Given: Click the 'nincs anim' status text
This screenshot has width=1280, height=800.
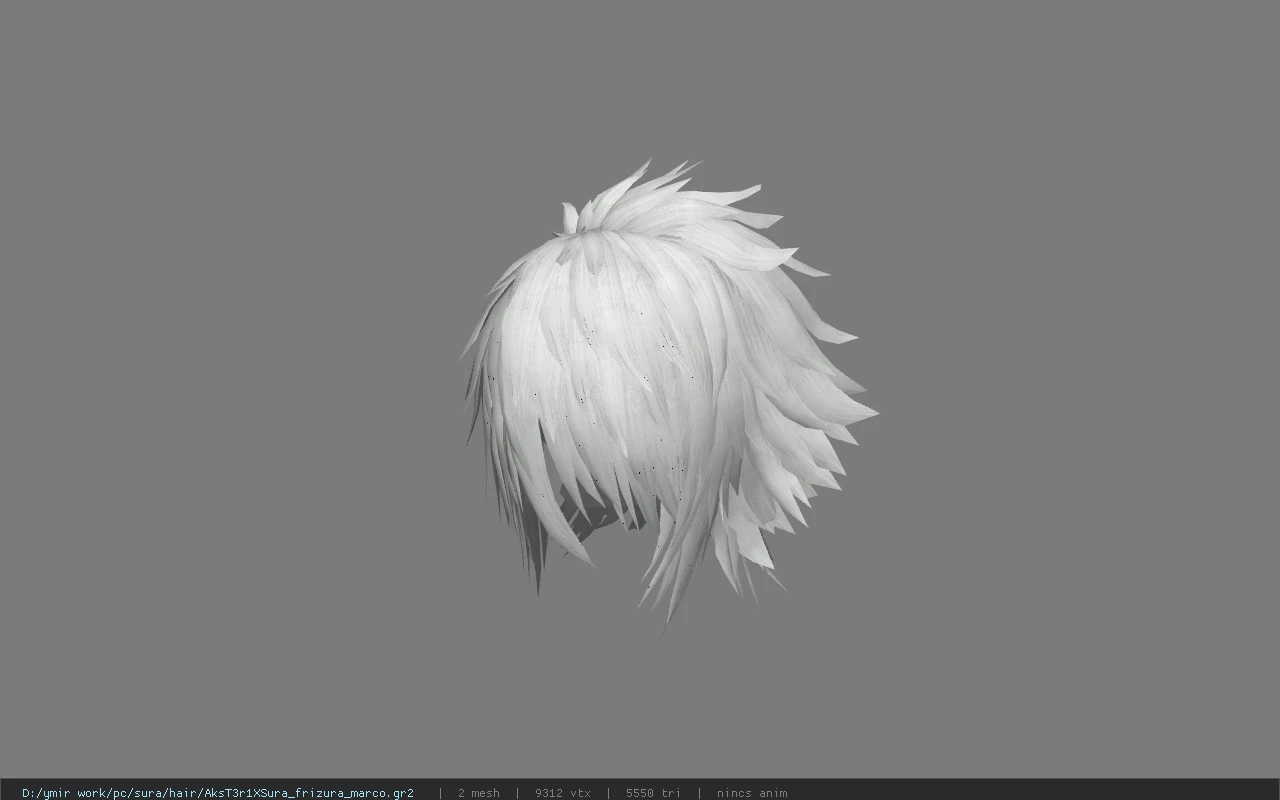Looking at the screenshot, I should click(751, 793).
